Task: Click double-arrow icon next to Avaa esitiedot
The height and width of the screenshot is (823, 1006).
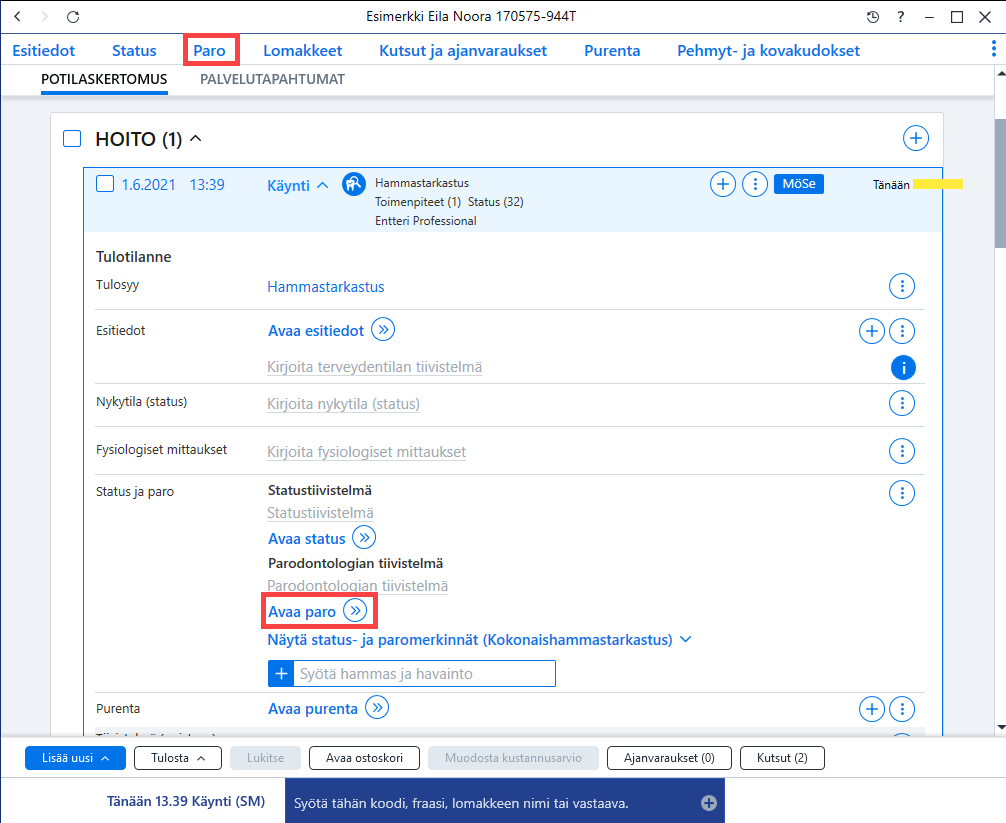Action: pos(383,330)
